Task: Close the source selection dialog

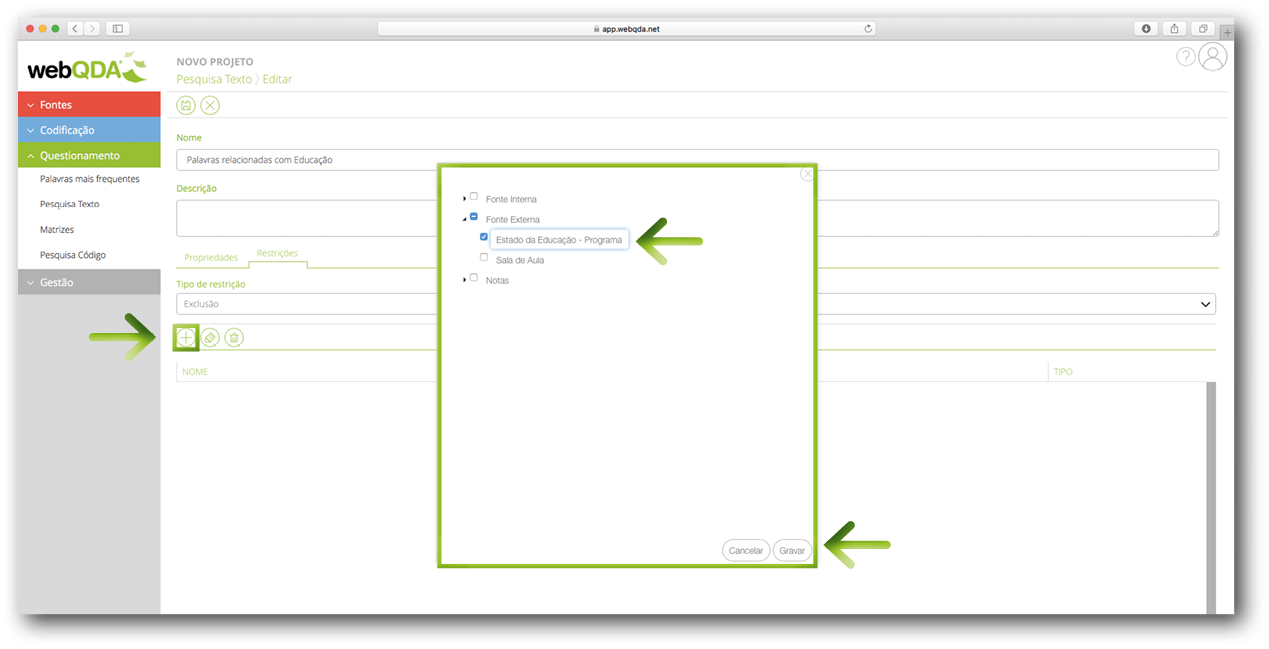Action: click(x=807, y=174)
